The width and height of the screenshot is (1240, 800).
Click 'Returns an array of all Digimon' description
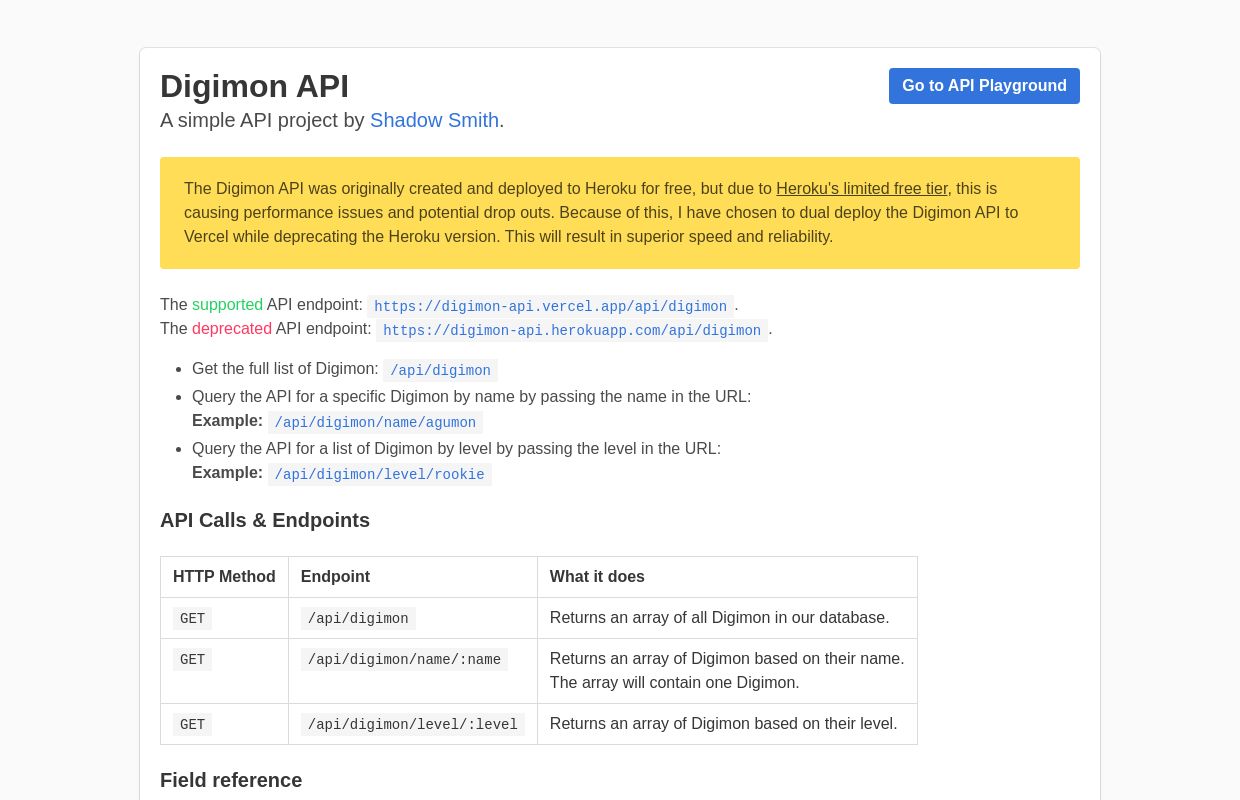(x=719, y=618)
